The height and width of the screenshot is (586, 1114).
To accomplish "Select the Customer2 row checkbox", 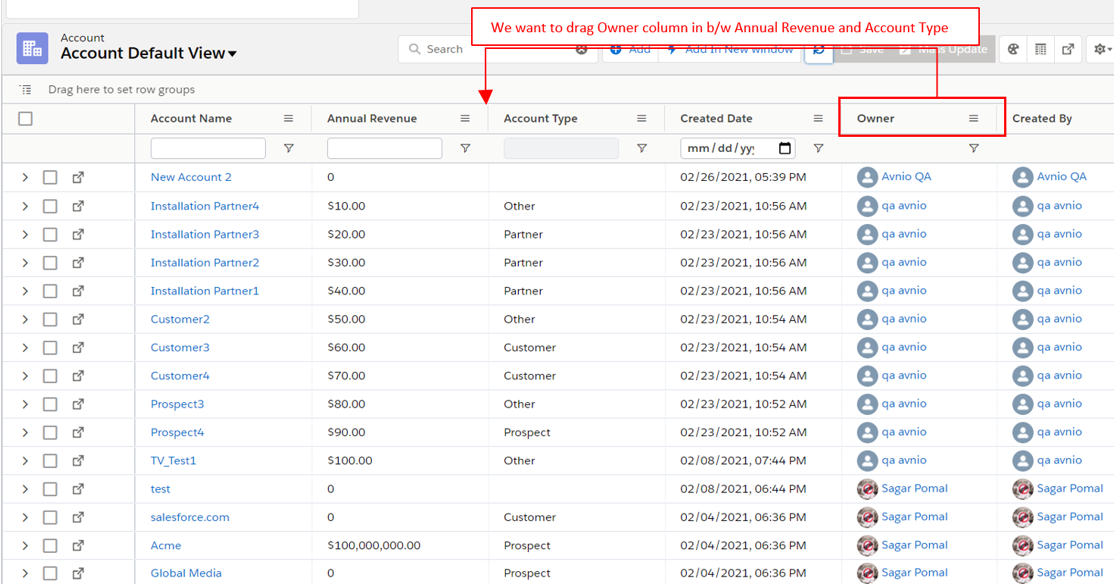I will 50,319.
